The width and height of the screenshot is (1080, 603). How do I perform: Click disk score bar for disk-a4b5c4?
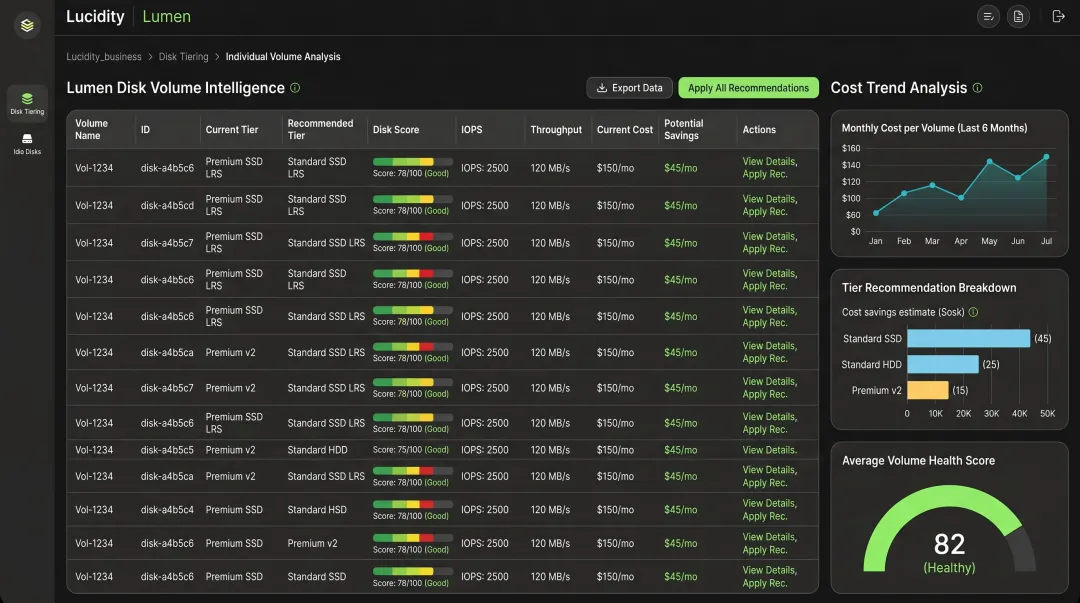[413, 504]
